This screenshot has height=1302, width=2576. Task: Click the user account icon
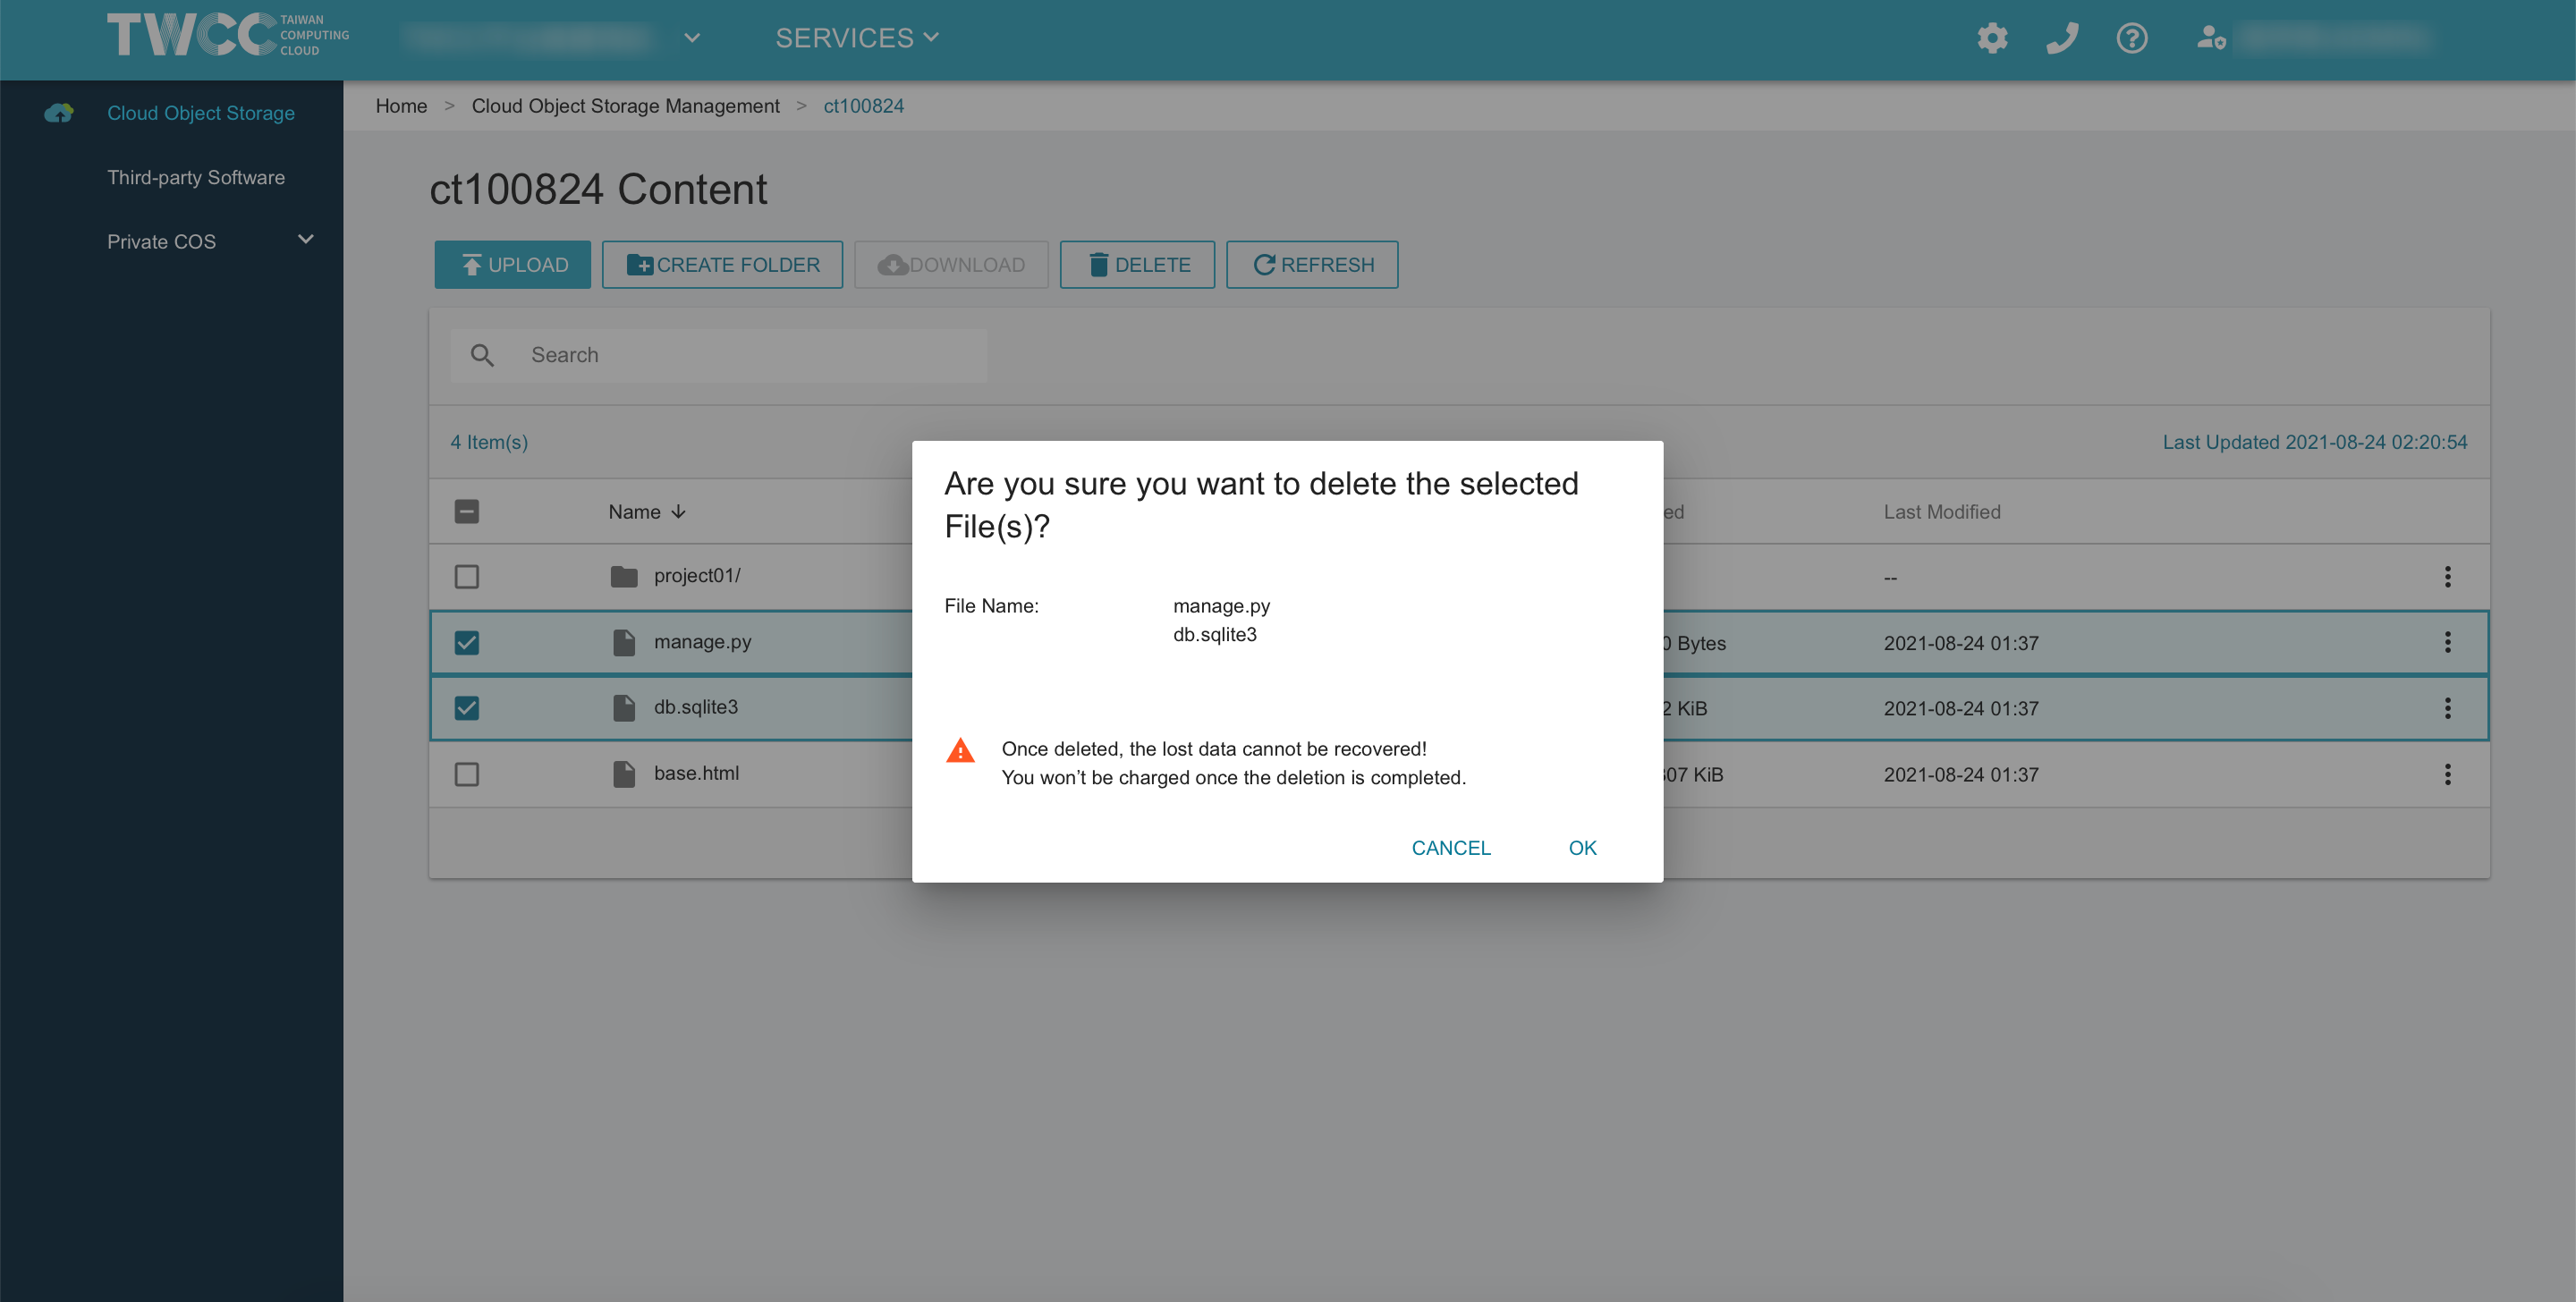click(2210, 38)
